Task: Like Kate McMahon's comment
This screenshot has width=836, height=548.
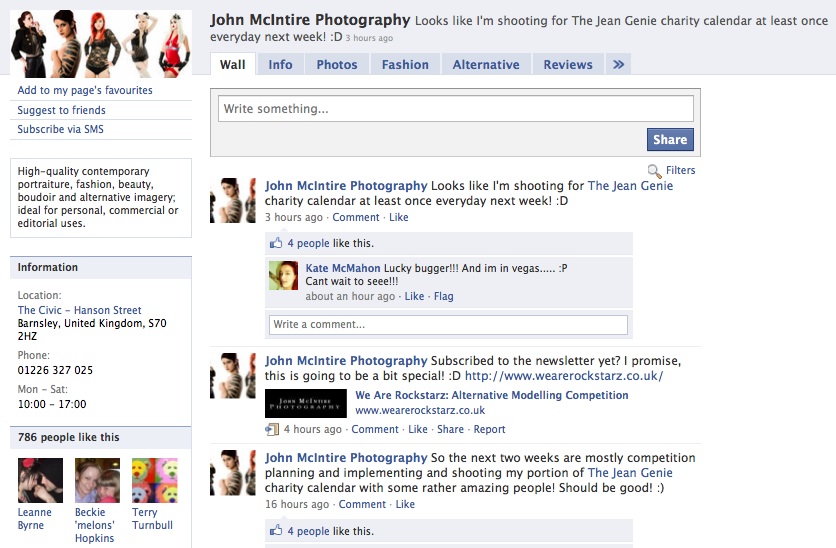Action: [414, 296]
